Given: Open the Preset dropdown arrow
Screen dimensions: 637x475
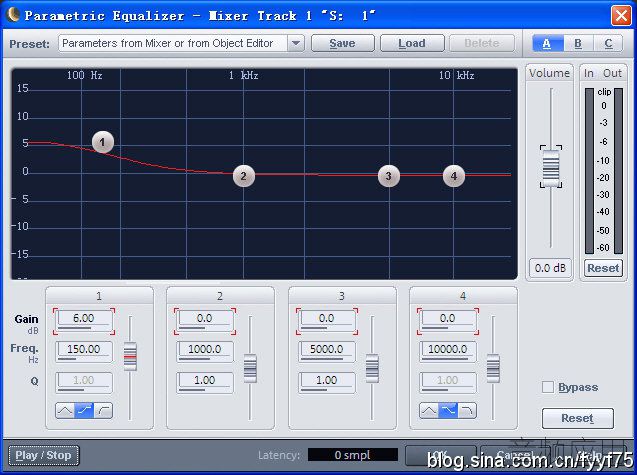Looking at the screenshot, I should pos(296,43).
